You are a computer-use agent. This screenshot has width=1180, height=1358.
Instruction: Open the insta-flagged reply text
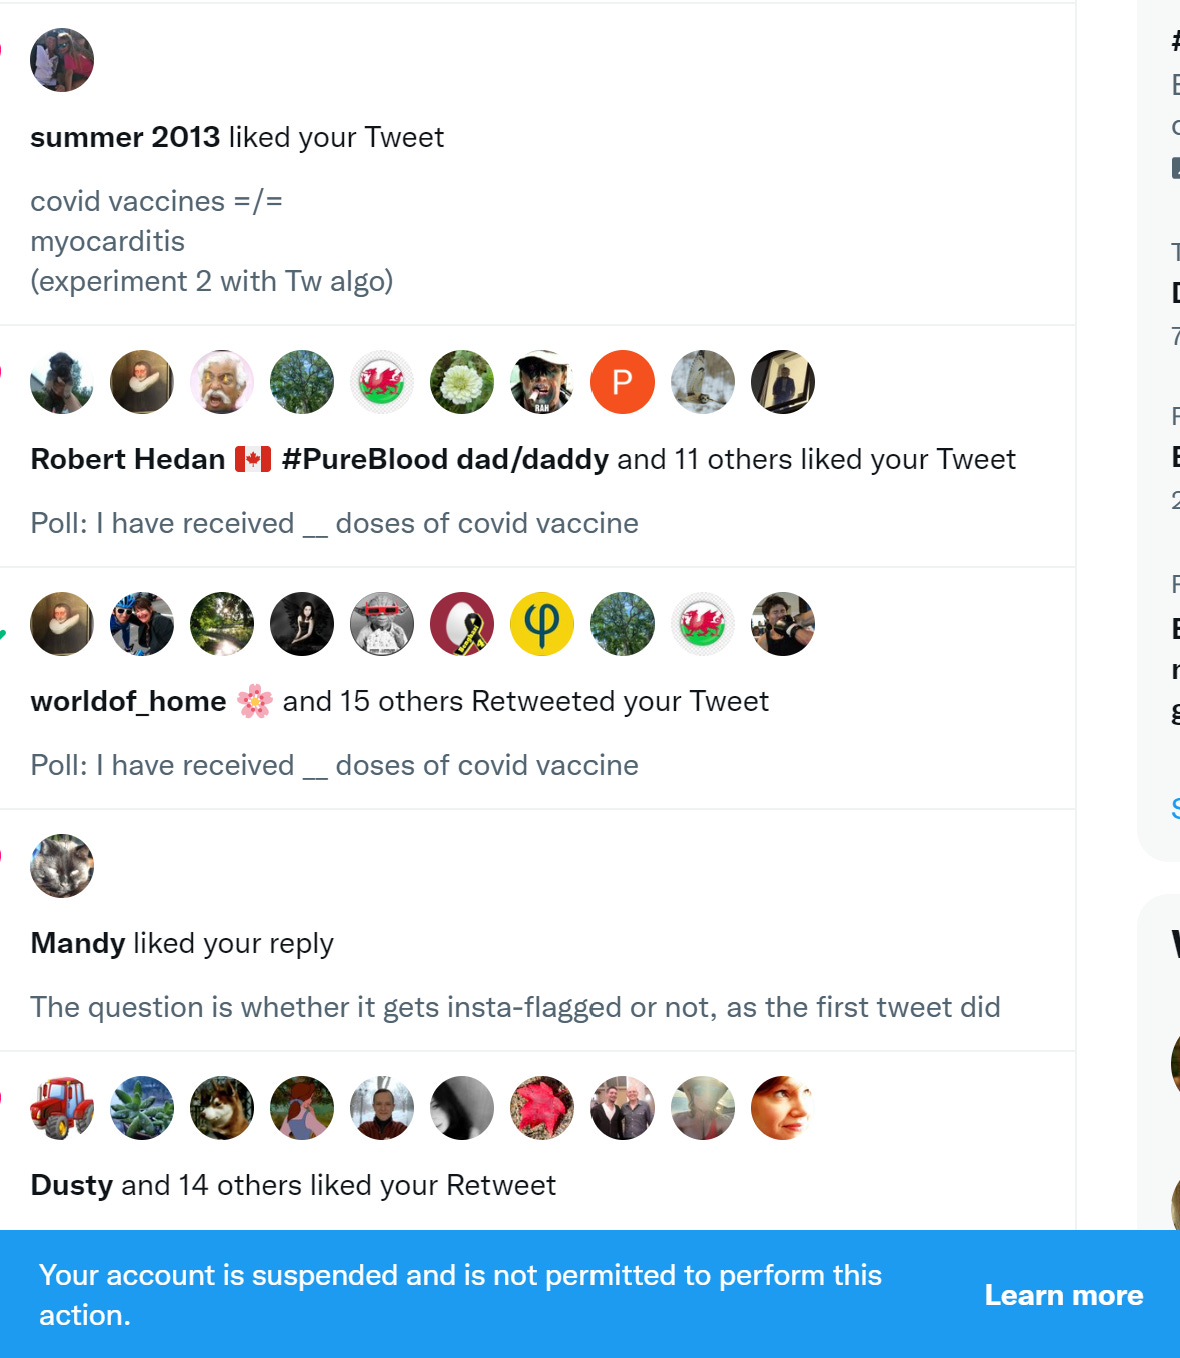[x=515, y=1007]
